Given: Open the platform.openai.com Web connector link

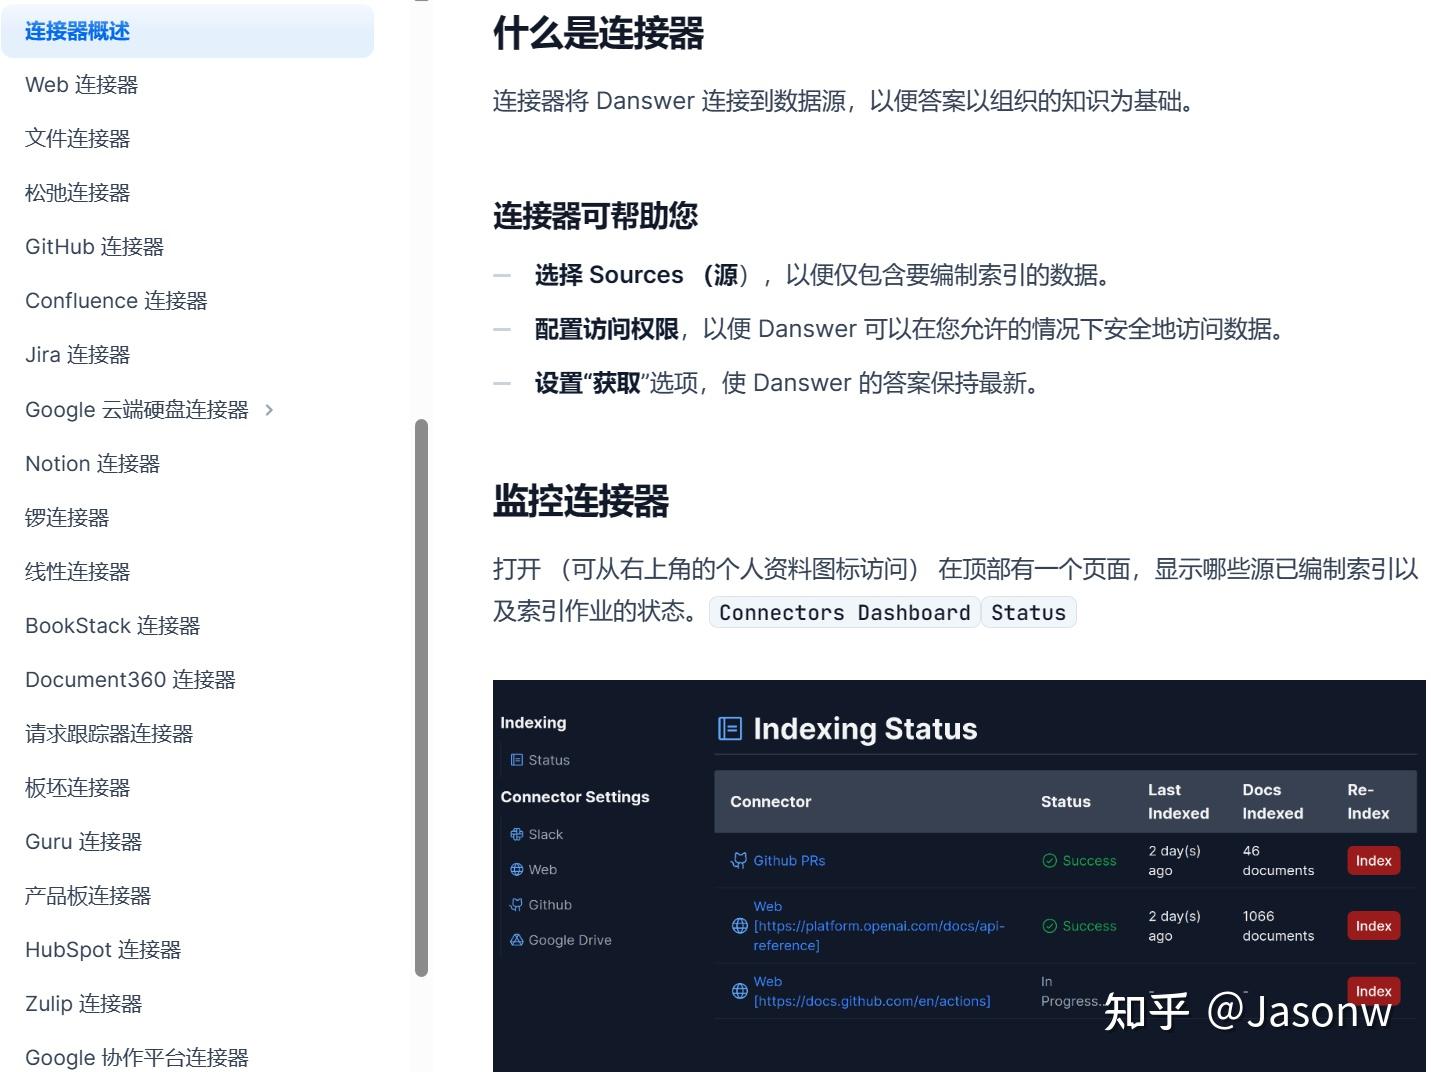Looking at the screenshot, I should pyautogui.click(x=879, y=926).
